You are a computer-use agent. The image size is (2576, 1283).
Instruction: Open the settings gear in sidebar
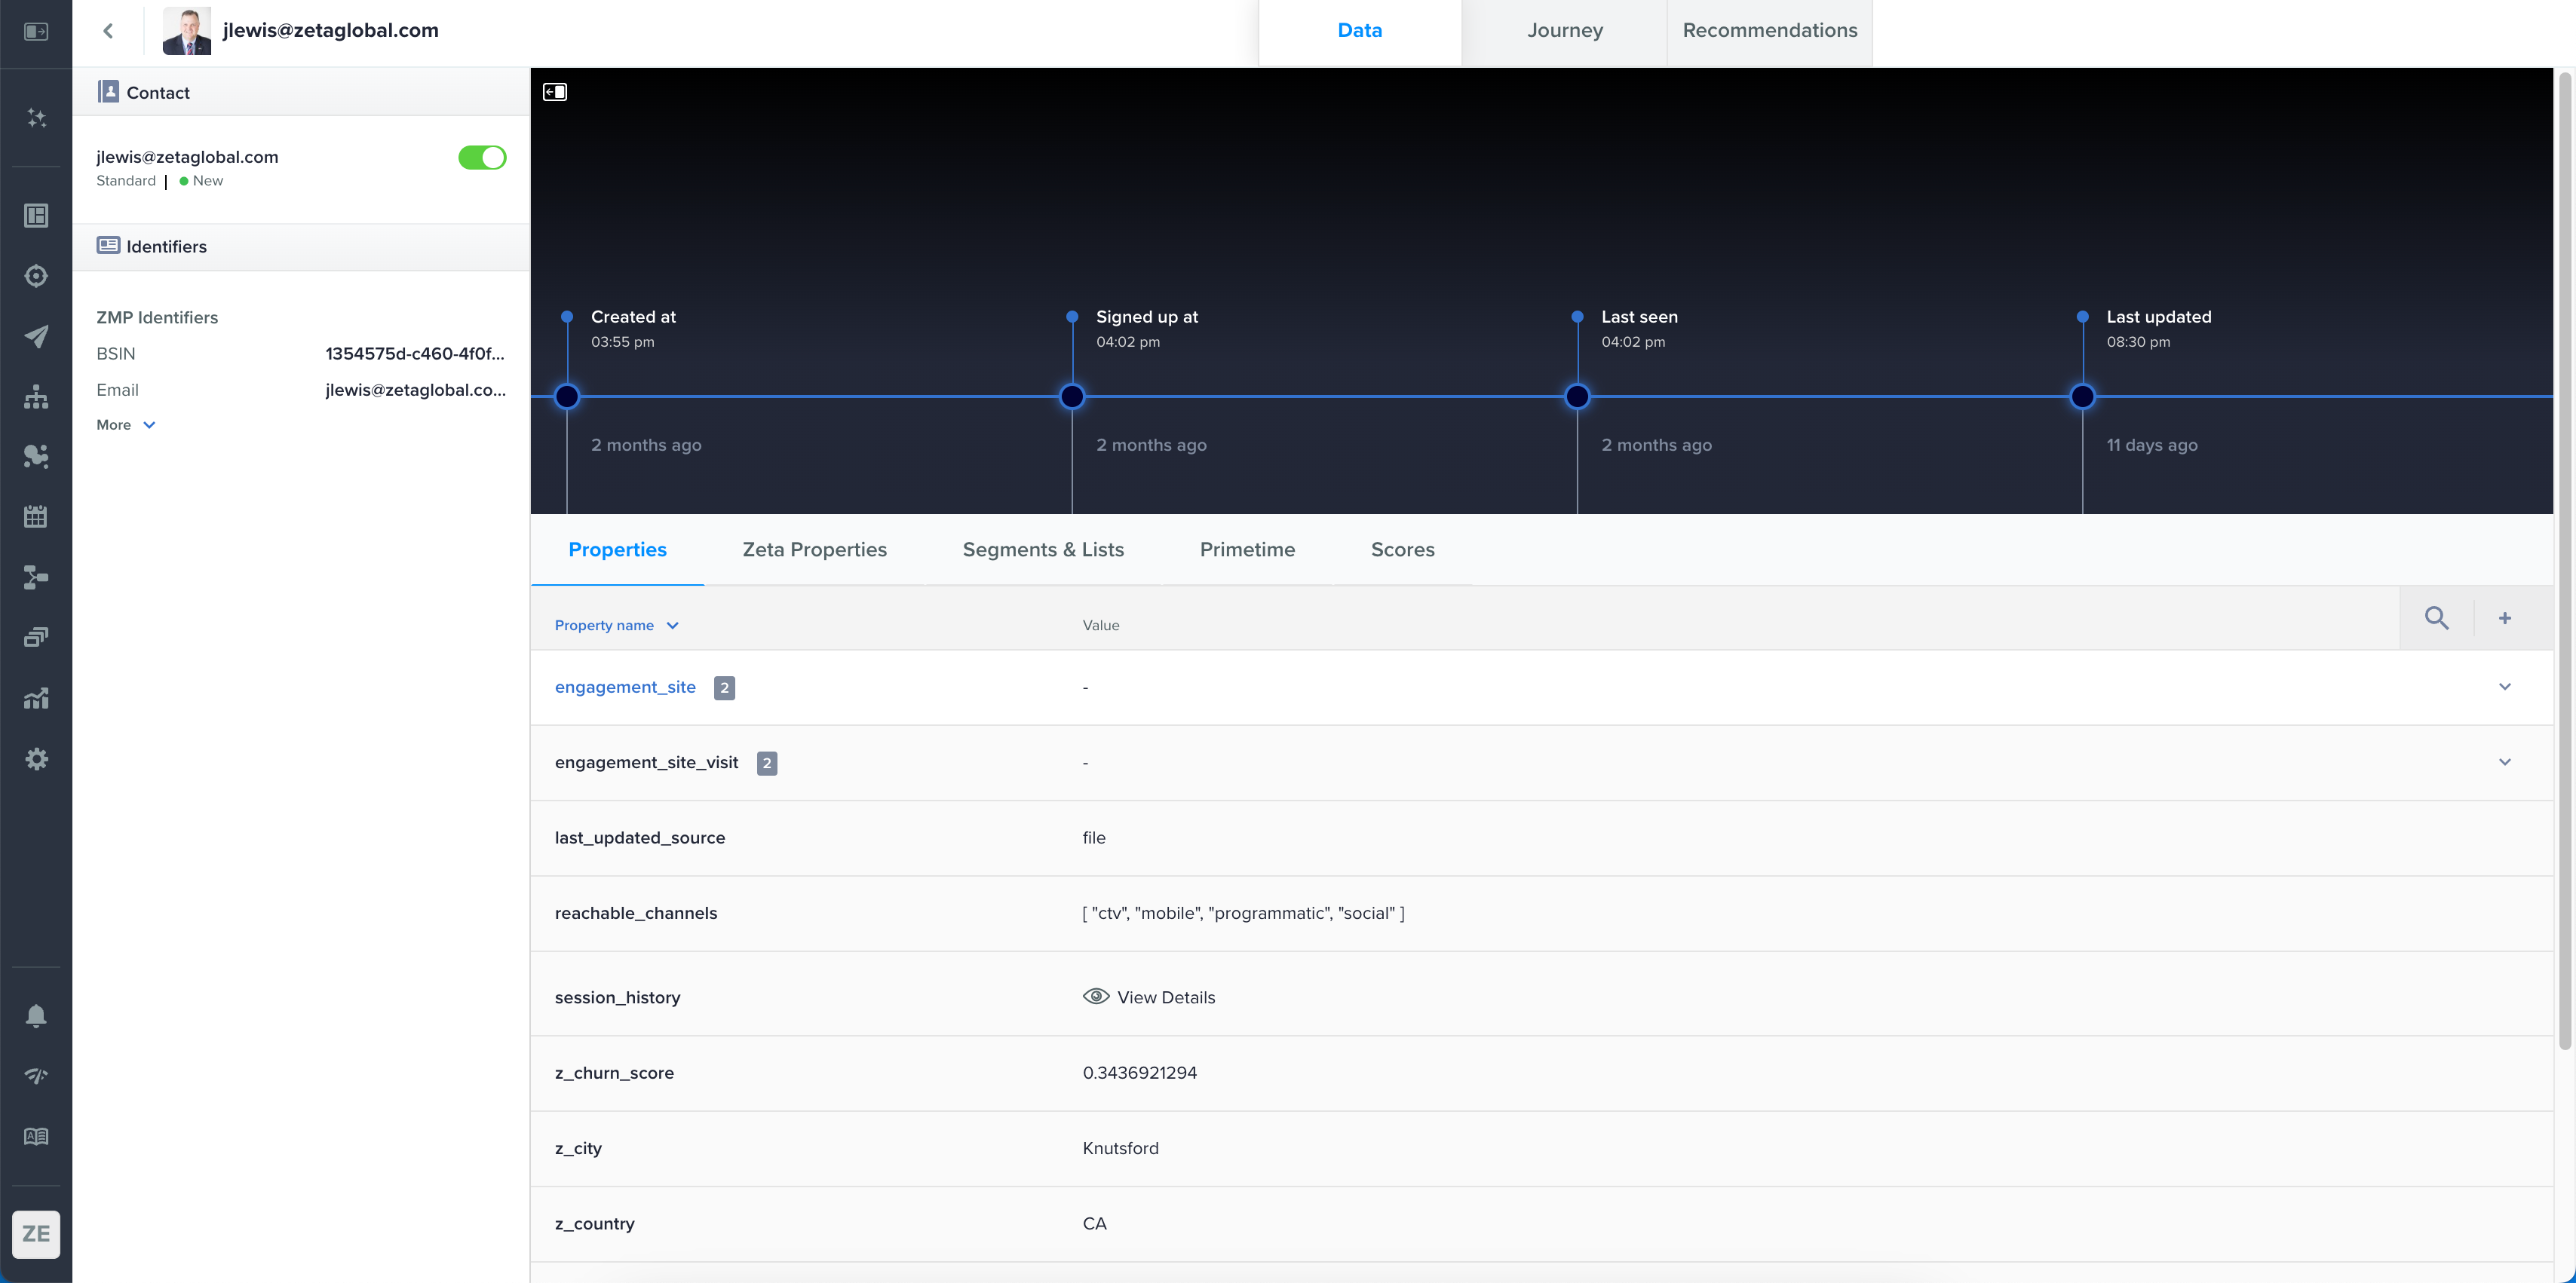(36, 759)
